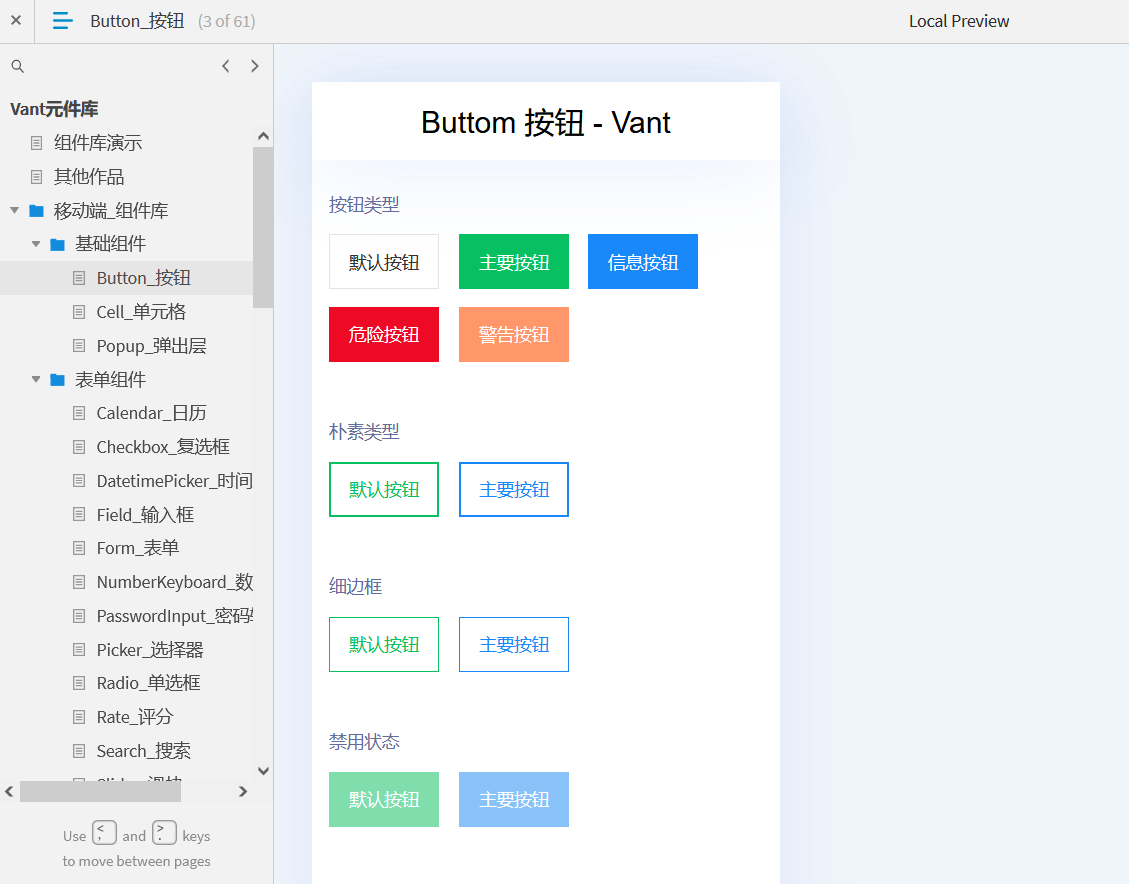The height and width of the screenshot is (884, 1129).
Task: Click the page icon beside Checkbox_复选框
Action: 79,447
